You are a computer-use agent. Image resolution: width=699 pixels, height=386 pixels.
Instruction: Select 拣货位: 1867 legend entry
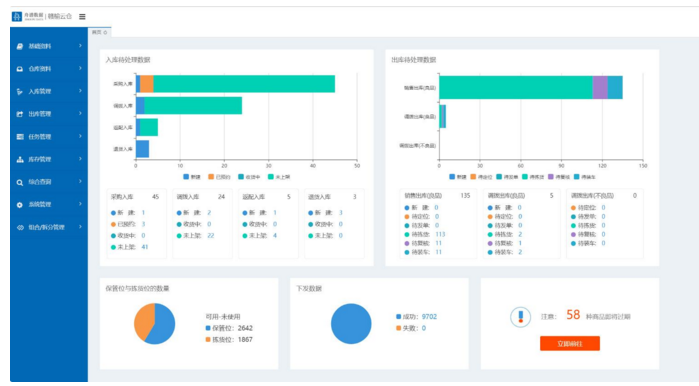tap(229, 340)
